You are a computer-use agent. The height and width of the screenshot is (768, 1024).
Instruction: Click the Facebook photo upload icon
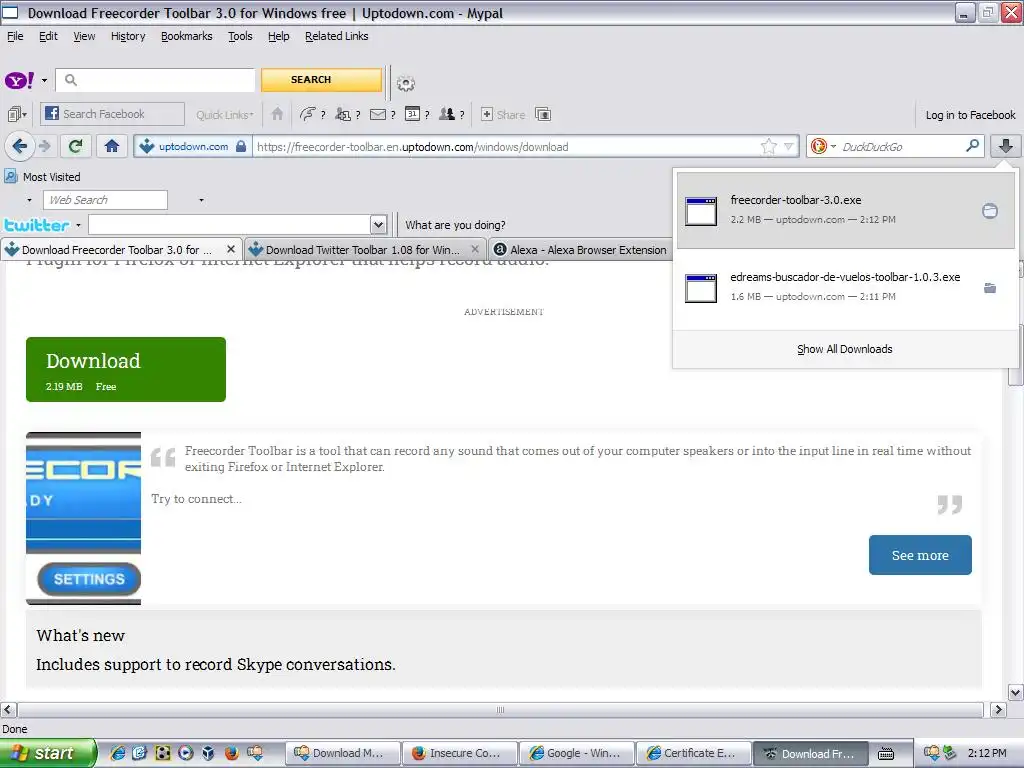pyautogui.click(x=543, y=114)
